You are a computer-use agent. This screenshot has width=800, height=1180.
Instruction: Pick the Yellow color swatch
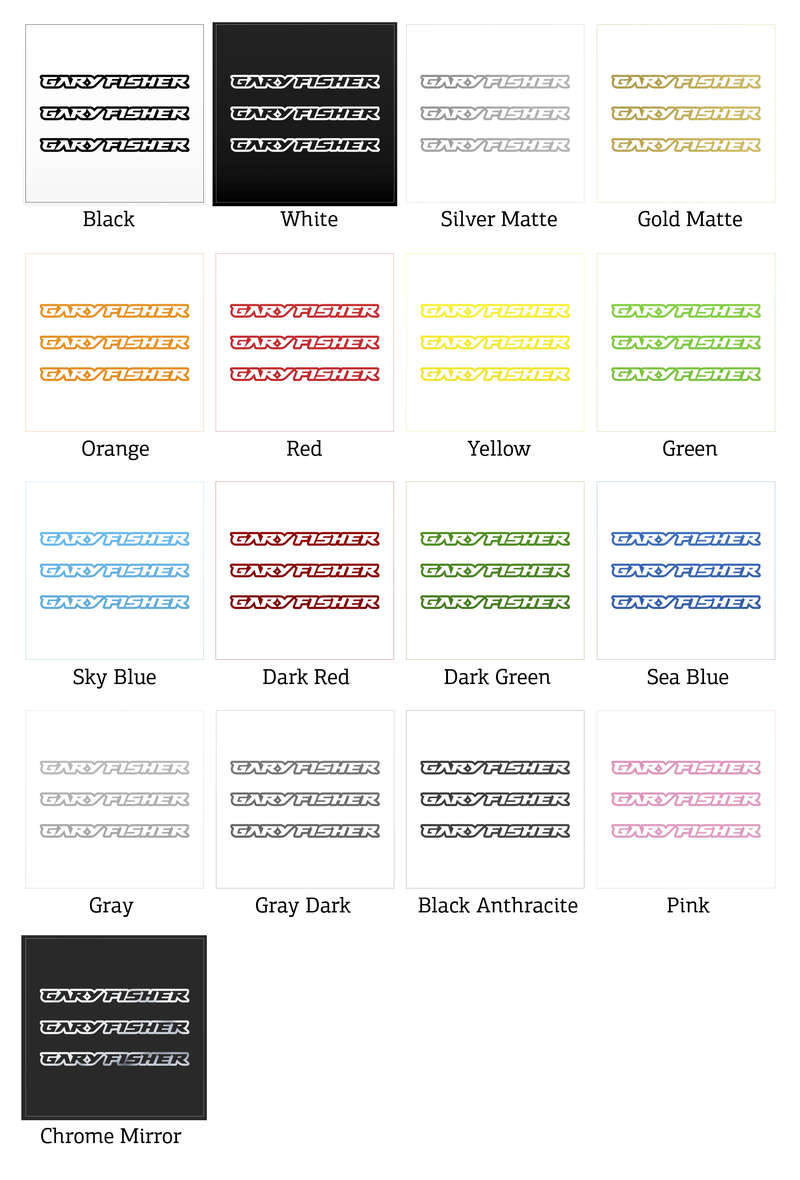[495, 342]
